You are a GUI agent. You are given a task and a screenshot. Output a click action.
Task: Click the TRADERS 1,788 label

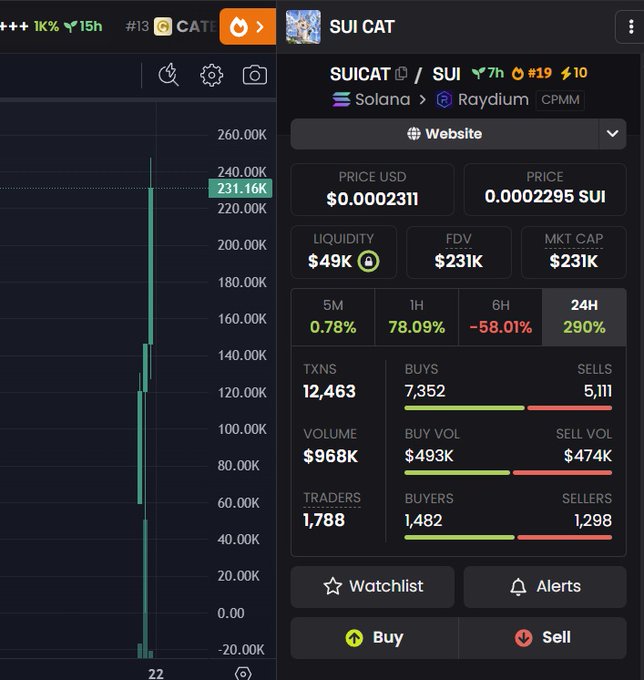332,498
